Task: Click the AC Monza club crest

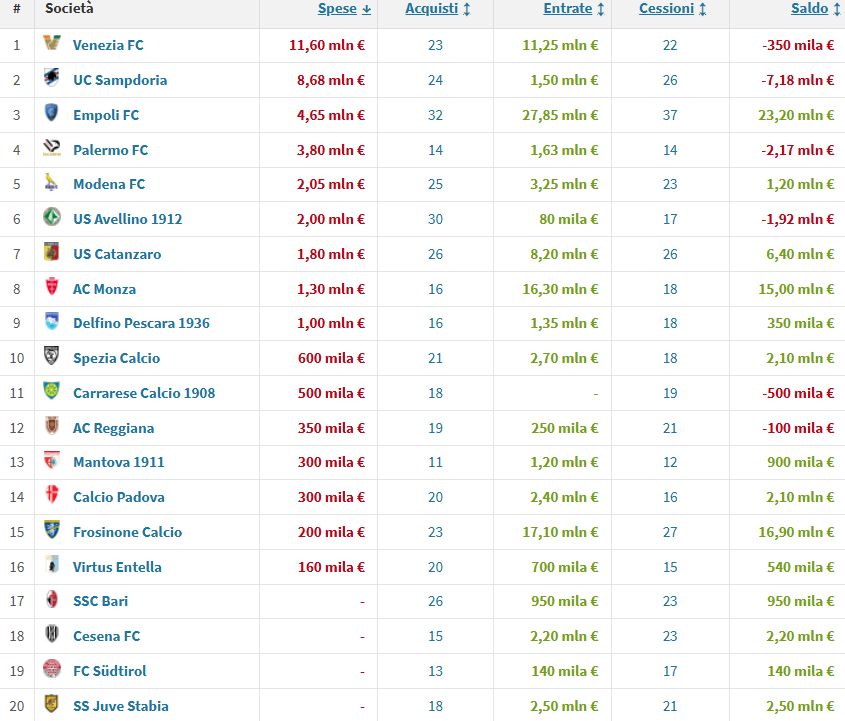Action: point(52,287)
